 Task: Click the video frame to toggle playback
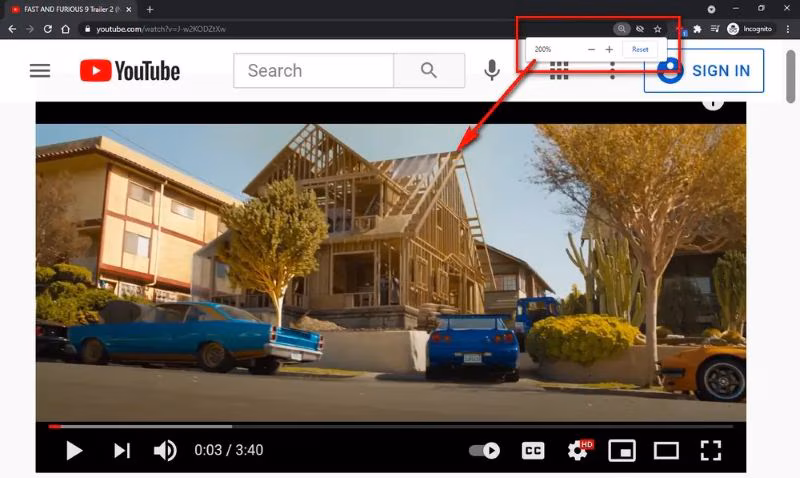(x=391, y=270)
